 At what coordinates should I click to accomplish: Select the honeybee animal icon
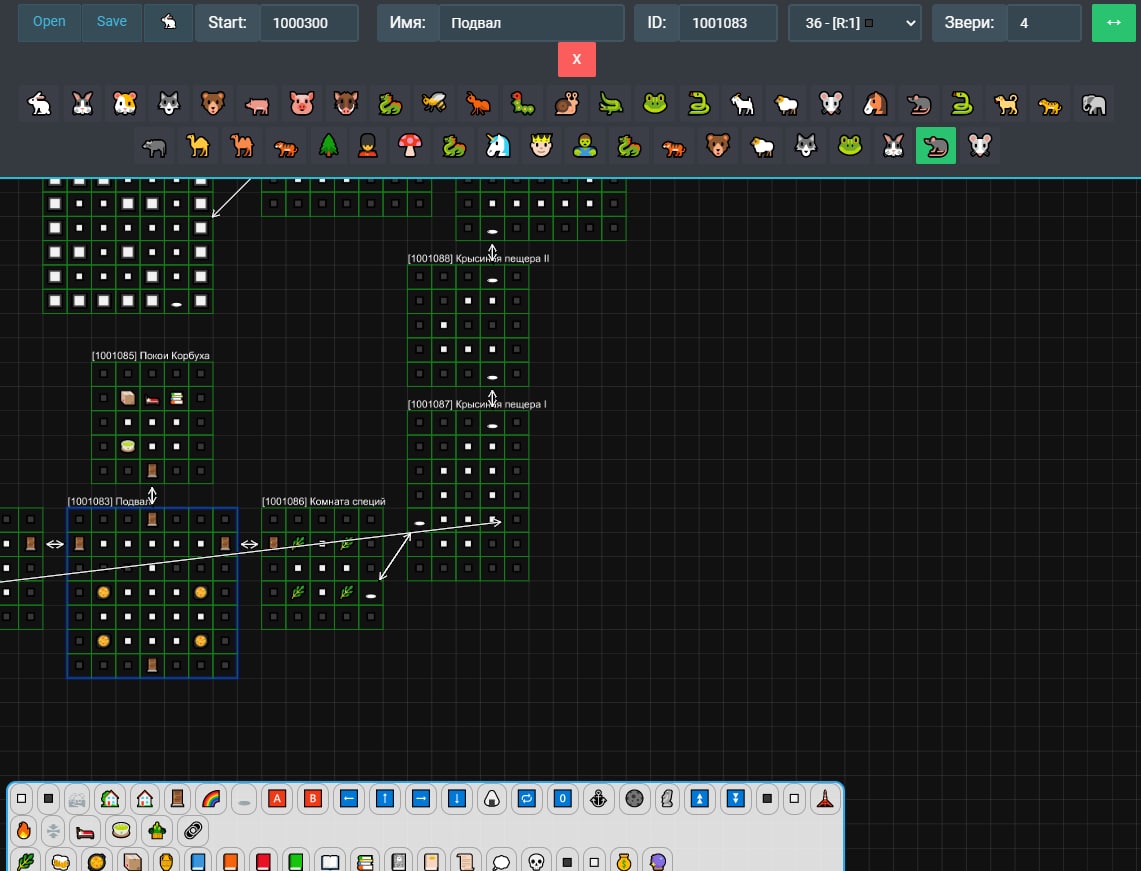click(434, 104)
